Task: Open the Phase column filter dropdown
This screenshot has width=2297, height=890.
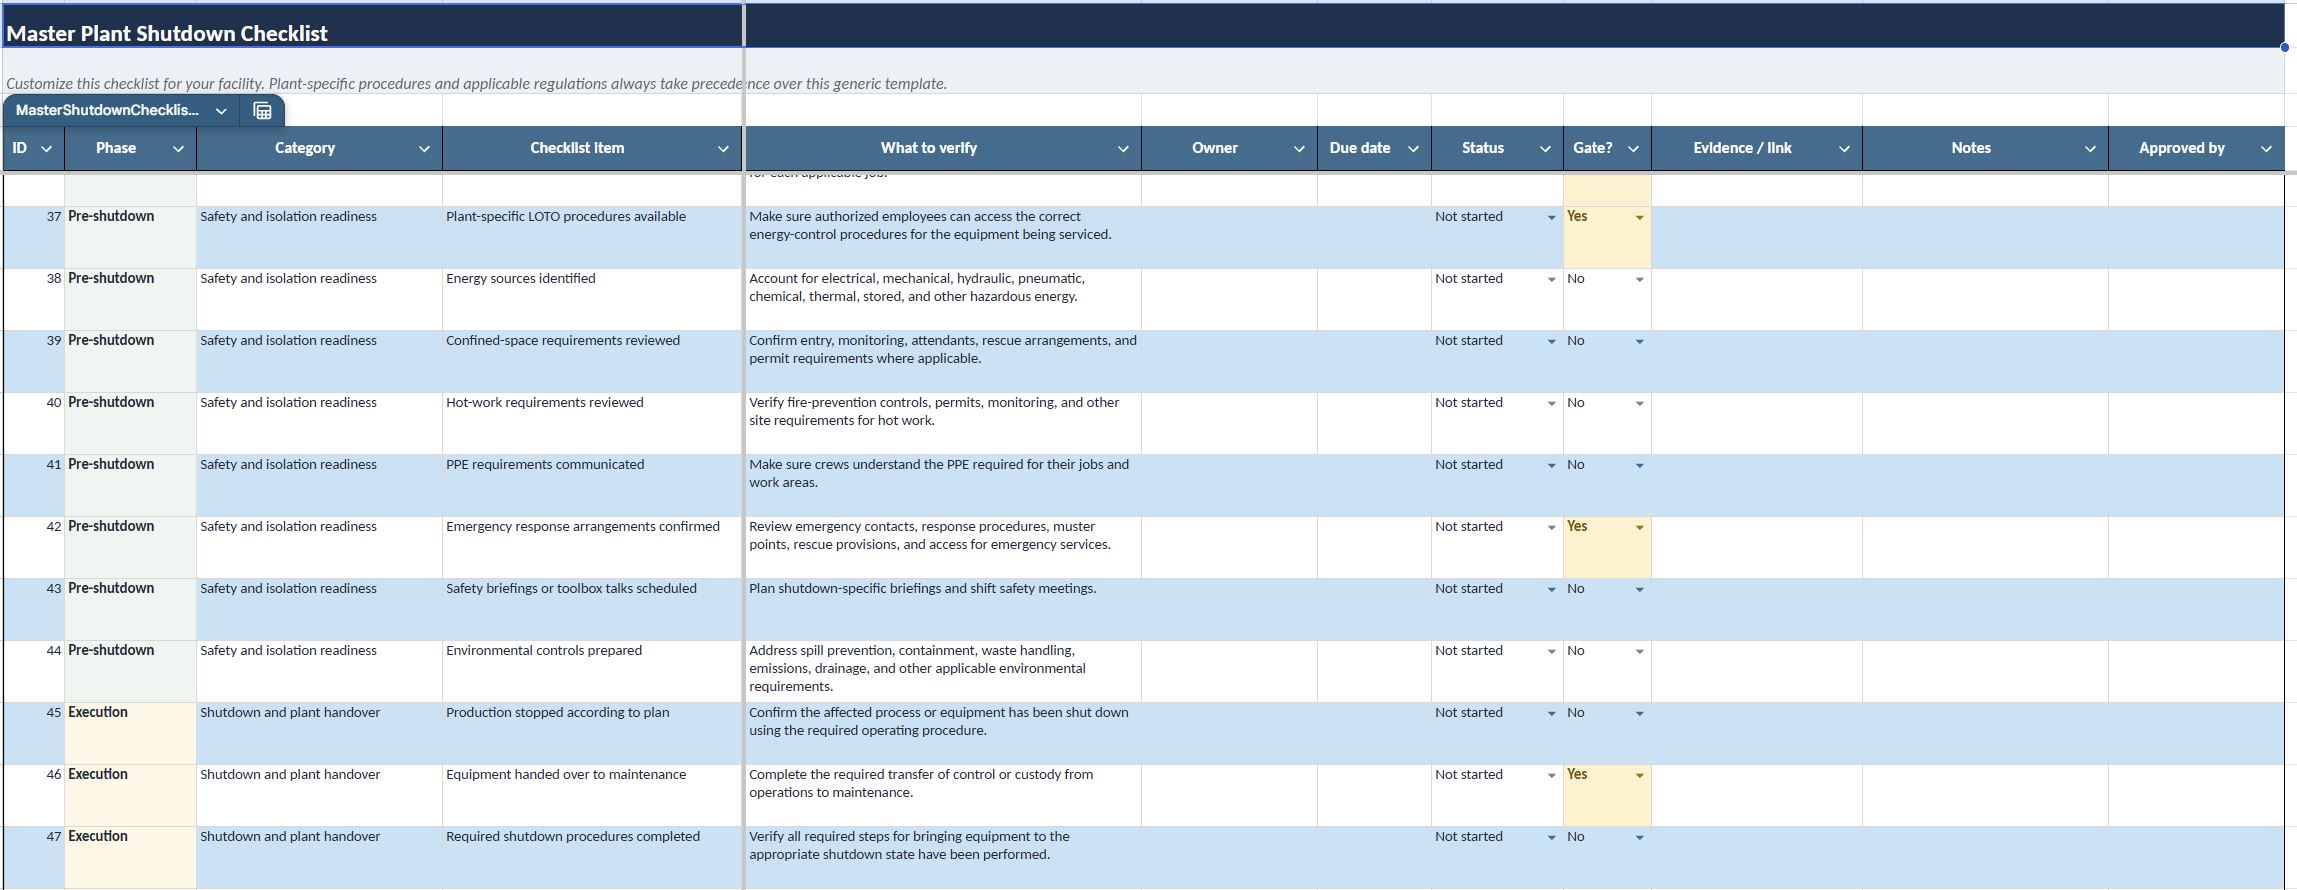Action: (x=178, y=149)
